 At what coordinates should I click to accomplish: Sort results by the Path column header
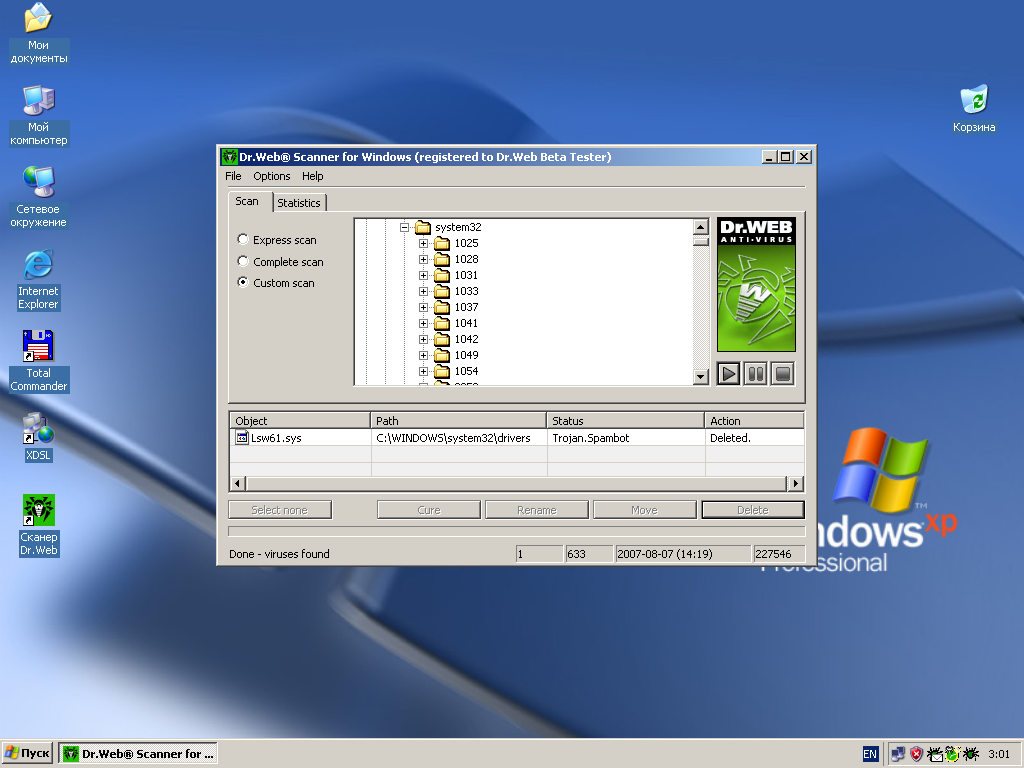[x=458, y=421]
